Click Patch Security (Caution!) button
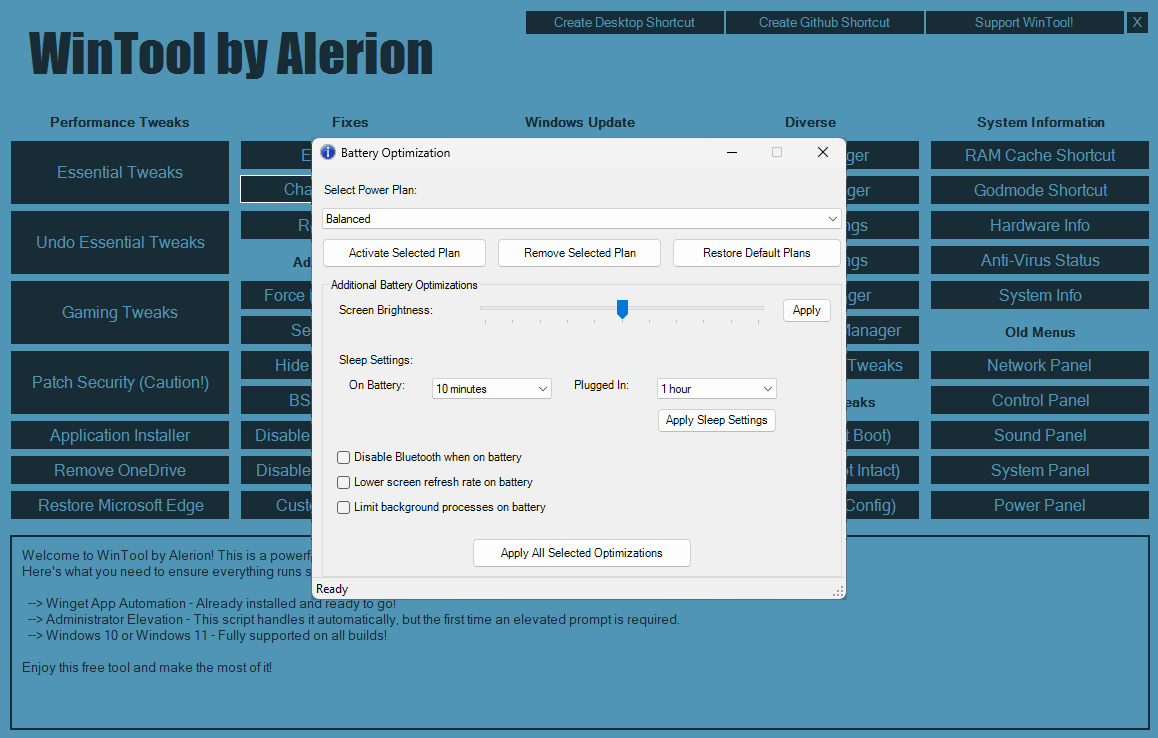 pos(120,383)
